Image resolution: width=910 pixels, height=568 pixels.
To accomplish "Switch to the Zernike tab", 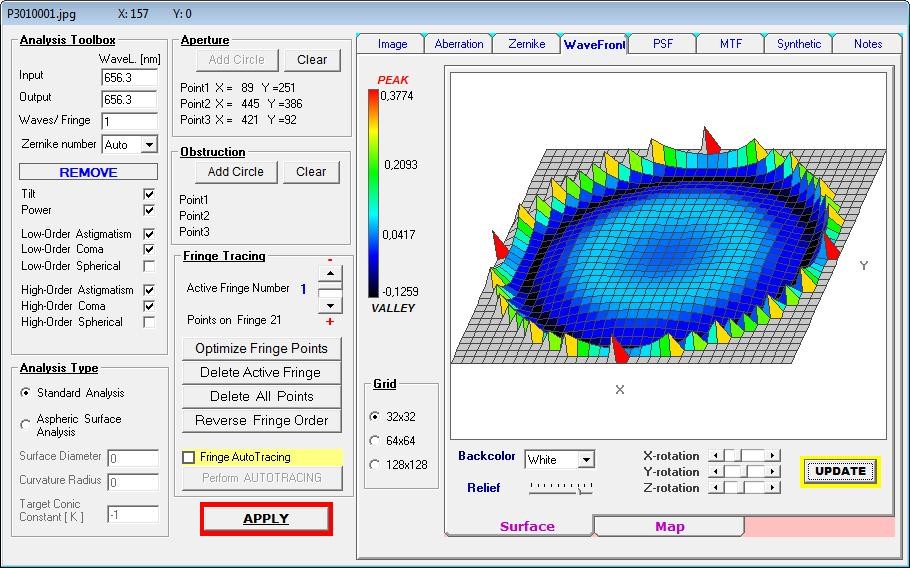I will (x=526, y=44).
